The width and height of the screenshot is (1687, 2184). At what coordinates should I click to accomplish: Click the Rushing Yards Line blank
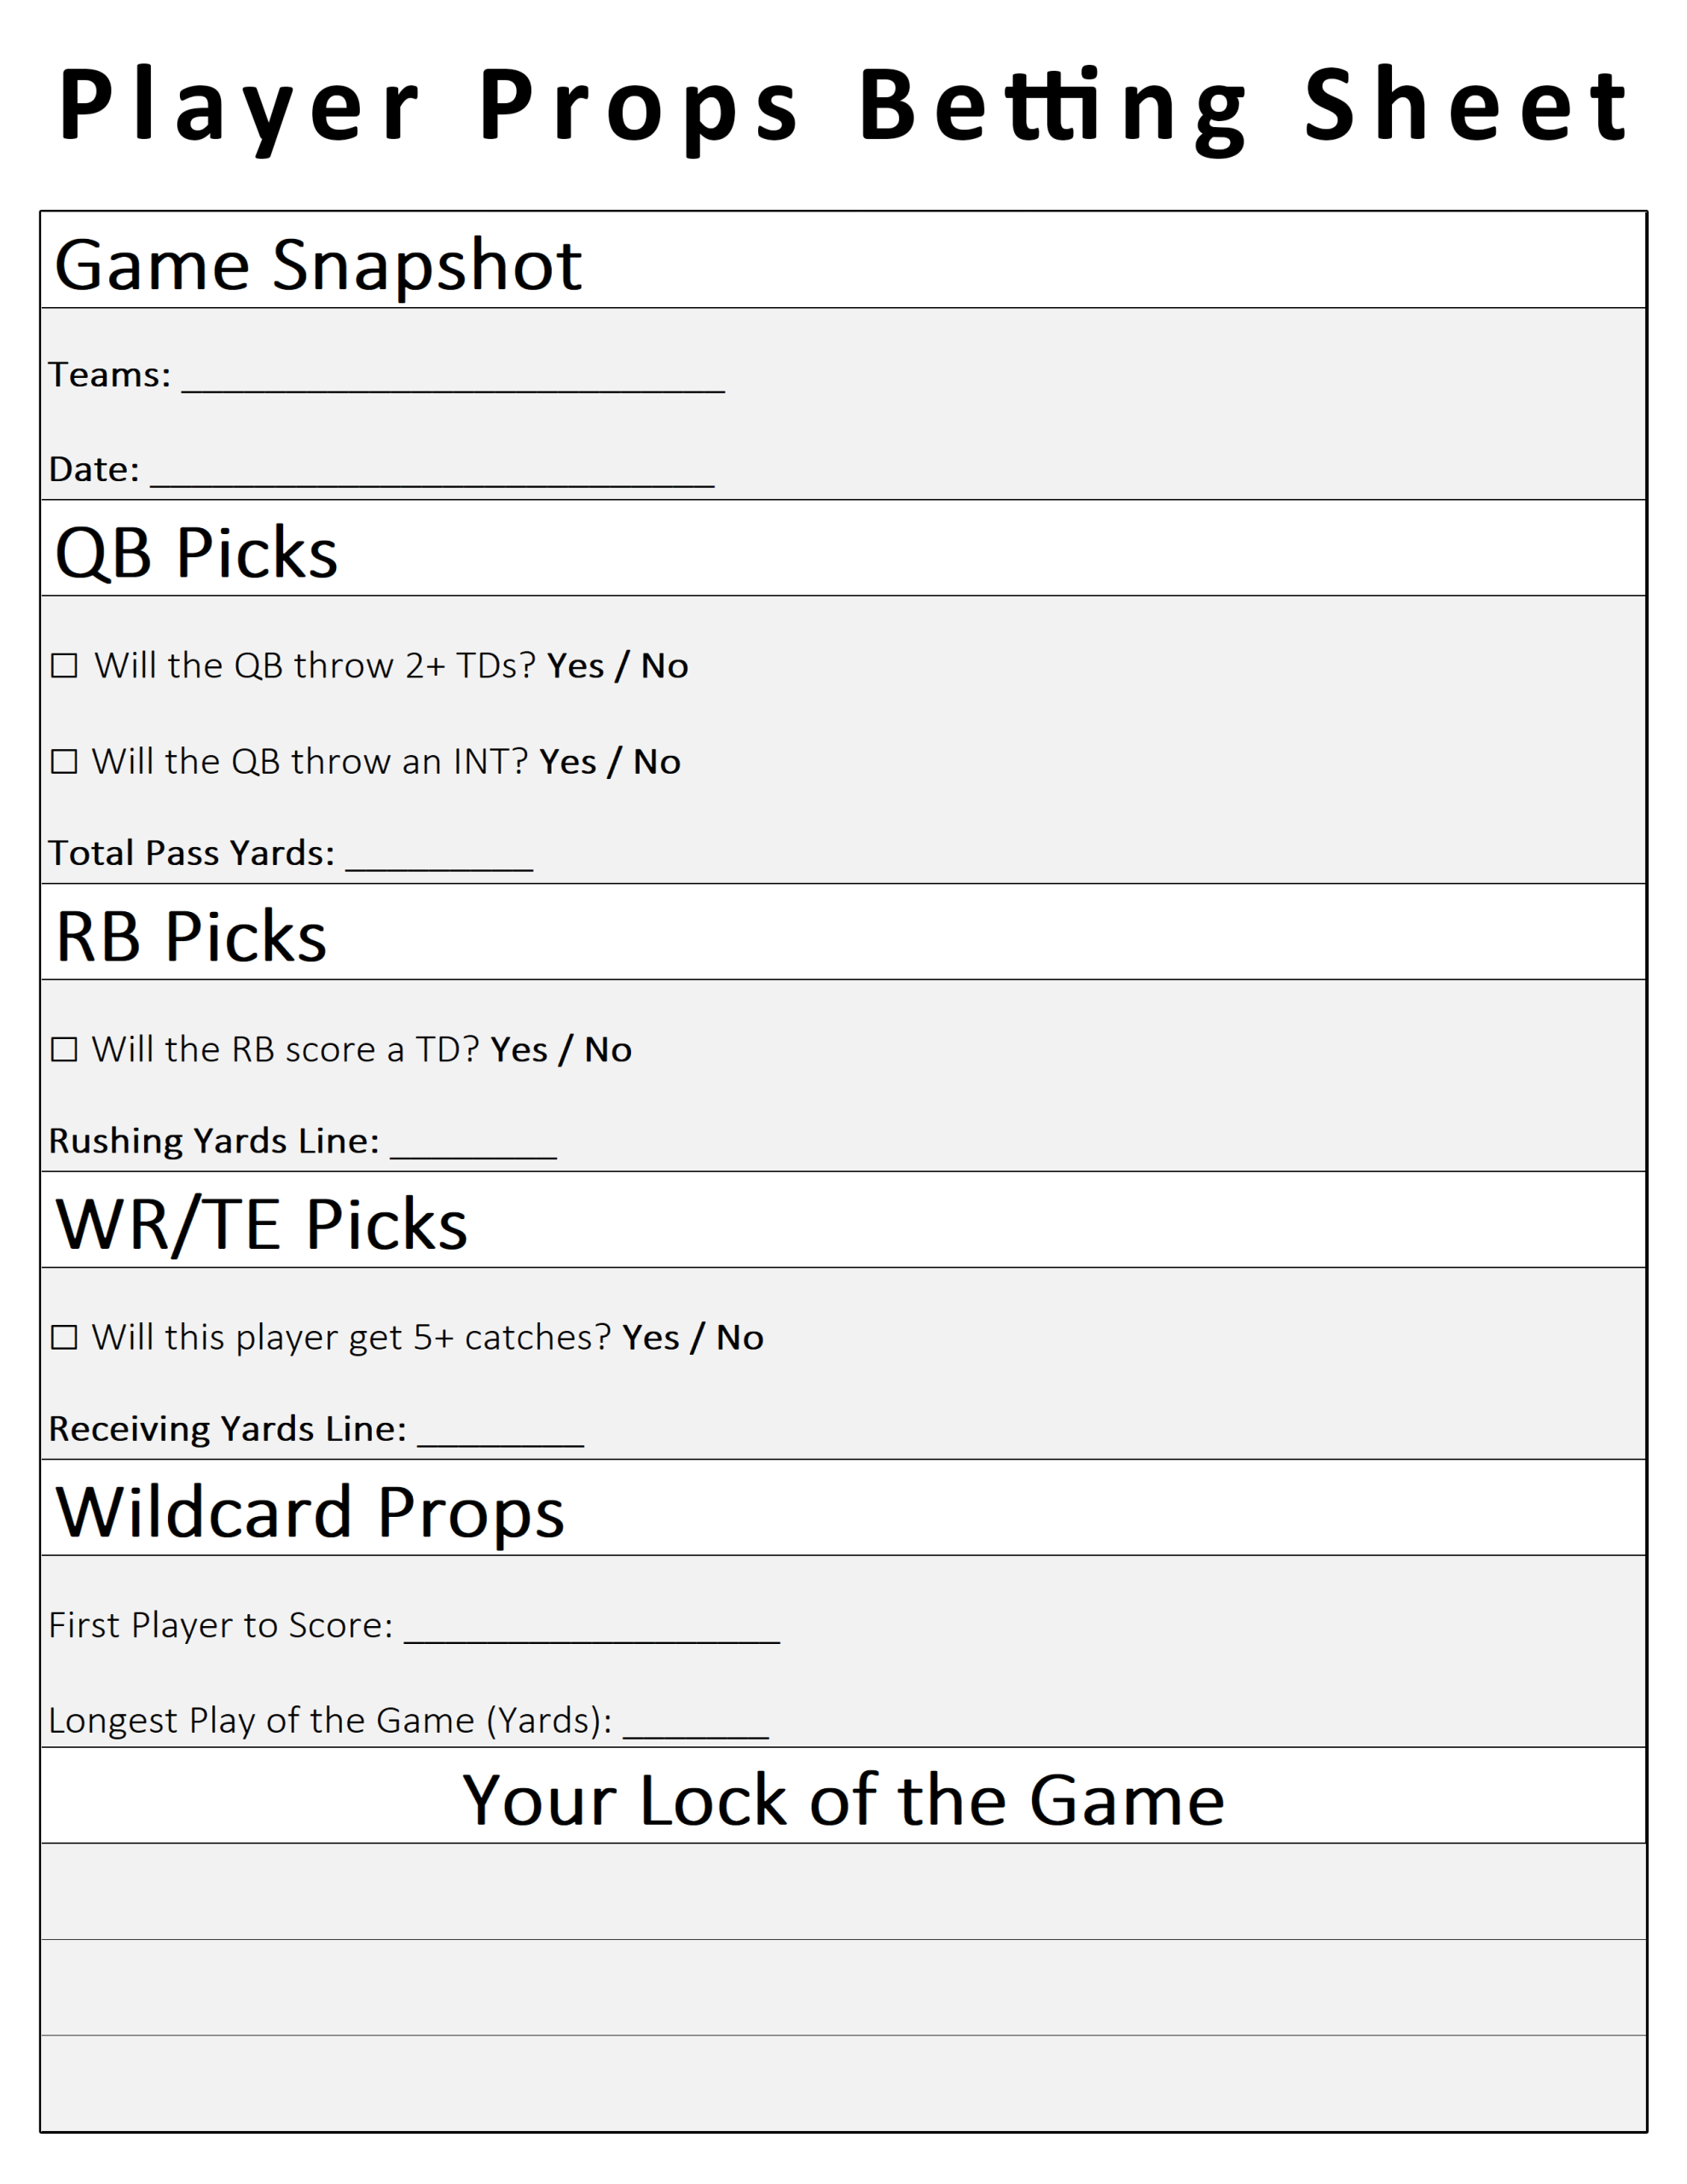pyautogui.click(x=473, y=1146)
